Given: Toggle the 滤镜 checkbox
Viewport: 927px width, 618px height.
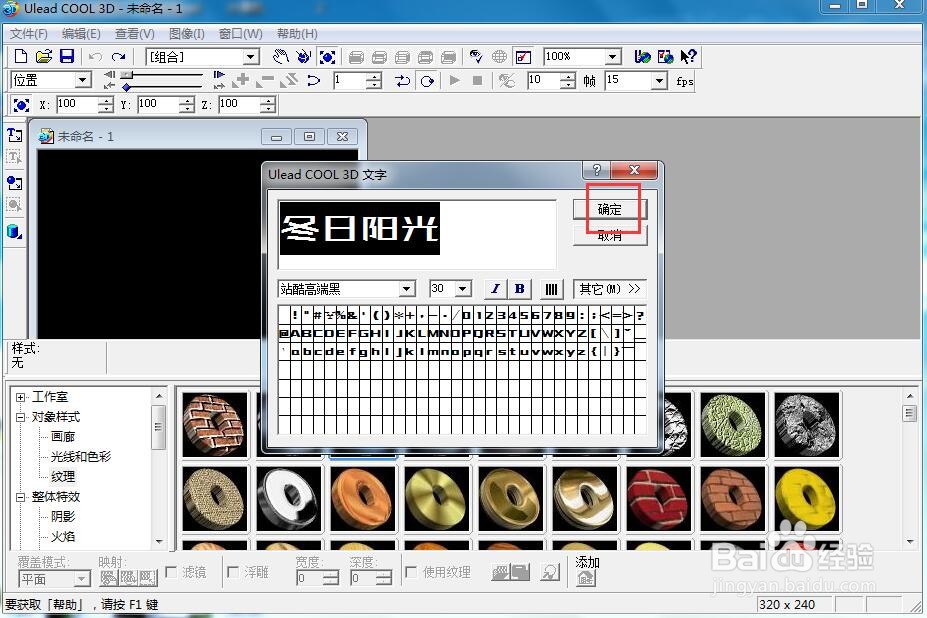Looking at the screenshot, I should [x=172, y=571].
